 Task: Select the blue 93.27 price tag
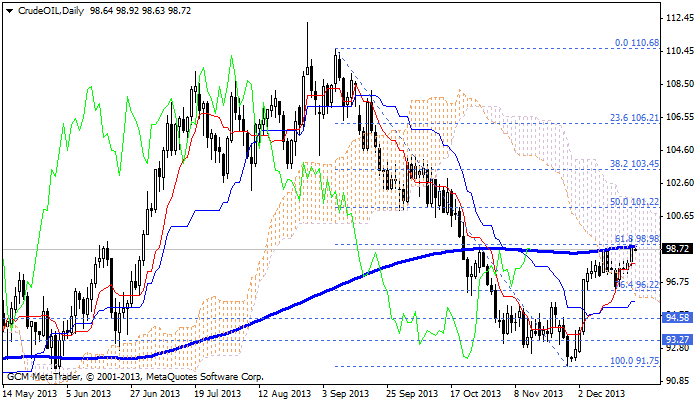click(678, 340)
